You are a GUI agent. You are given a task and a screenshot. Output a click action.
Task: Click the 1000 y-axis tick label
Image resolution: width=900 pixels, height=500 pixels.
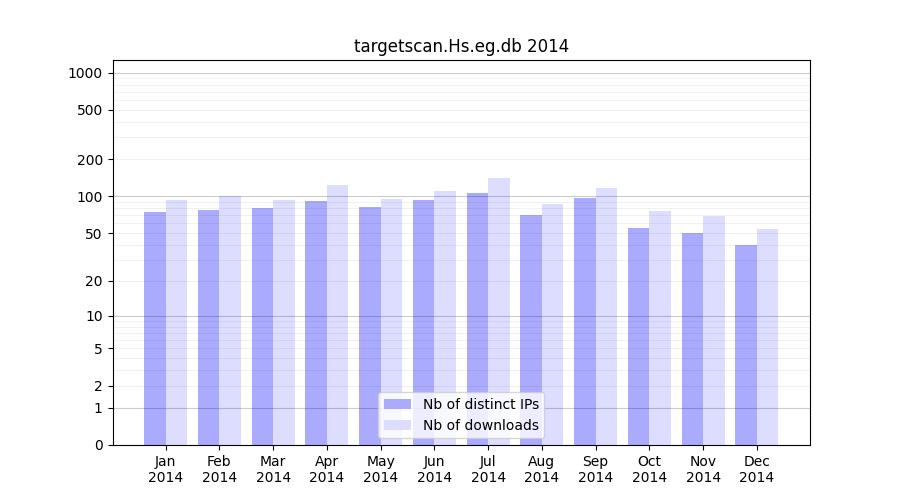tap(85, 73)
